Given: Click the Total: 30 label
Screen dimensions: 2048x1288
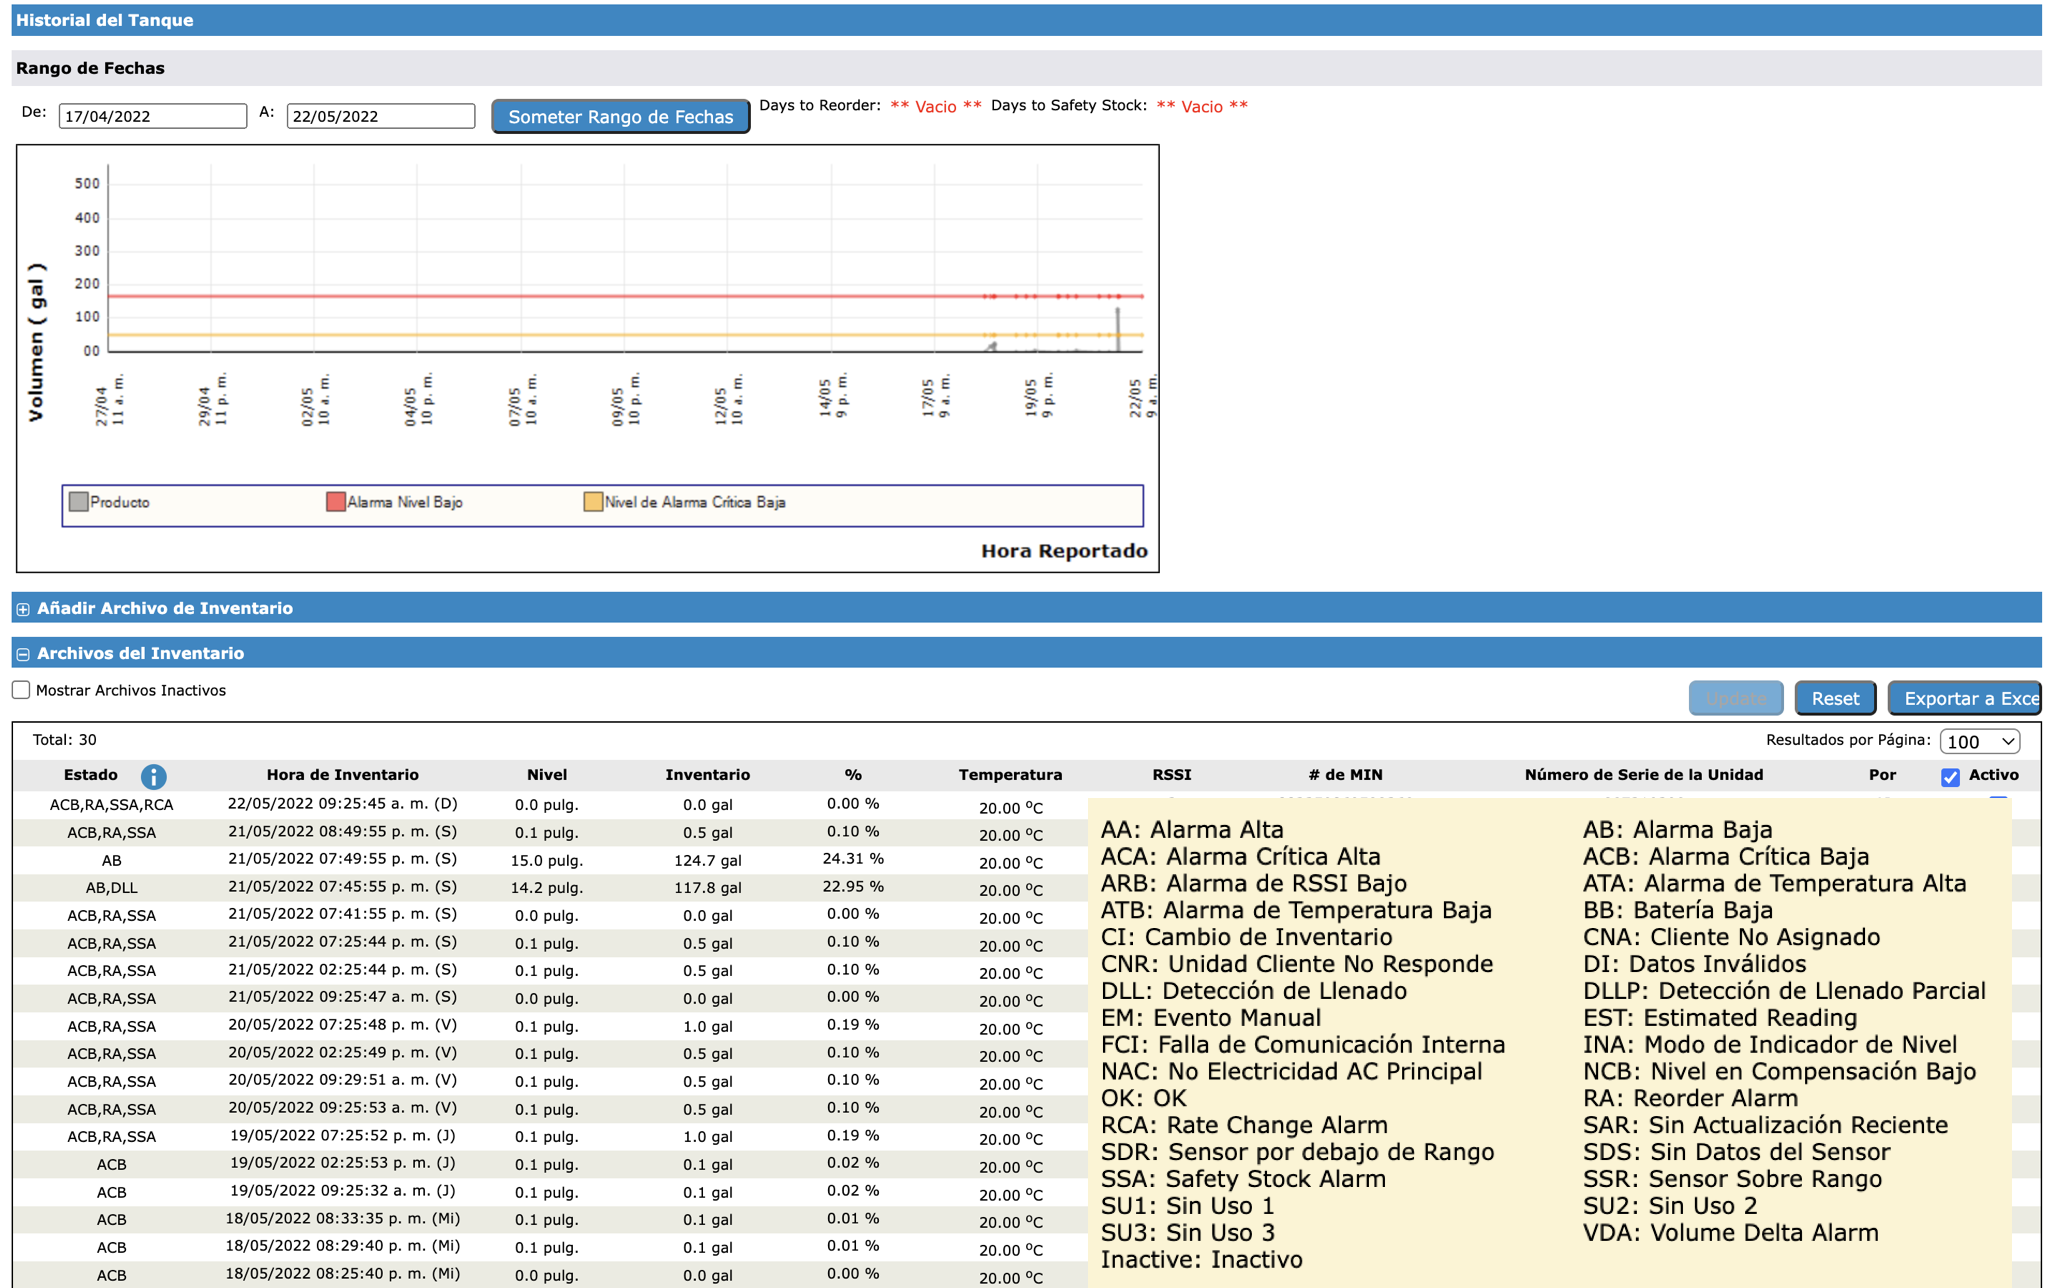Looking at the screenshot, I should point(65,740).
